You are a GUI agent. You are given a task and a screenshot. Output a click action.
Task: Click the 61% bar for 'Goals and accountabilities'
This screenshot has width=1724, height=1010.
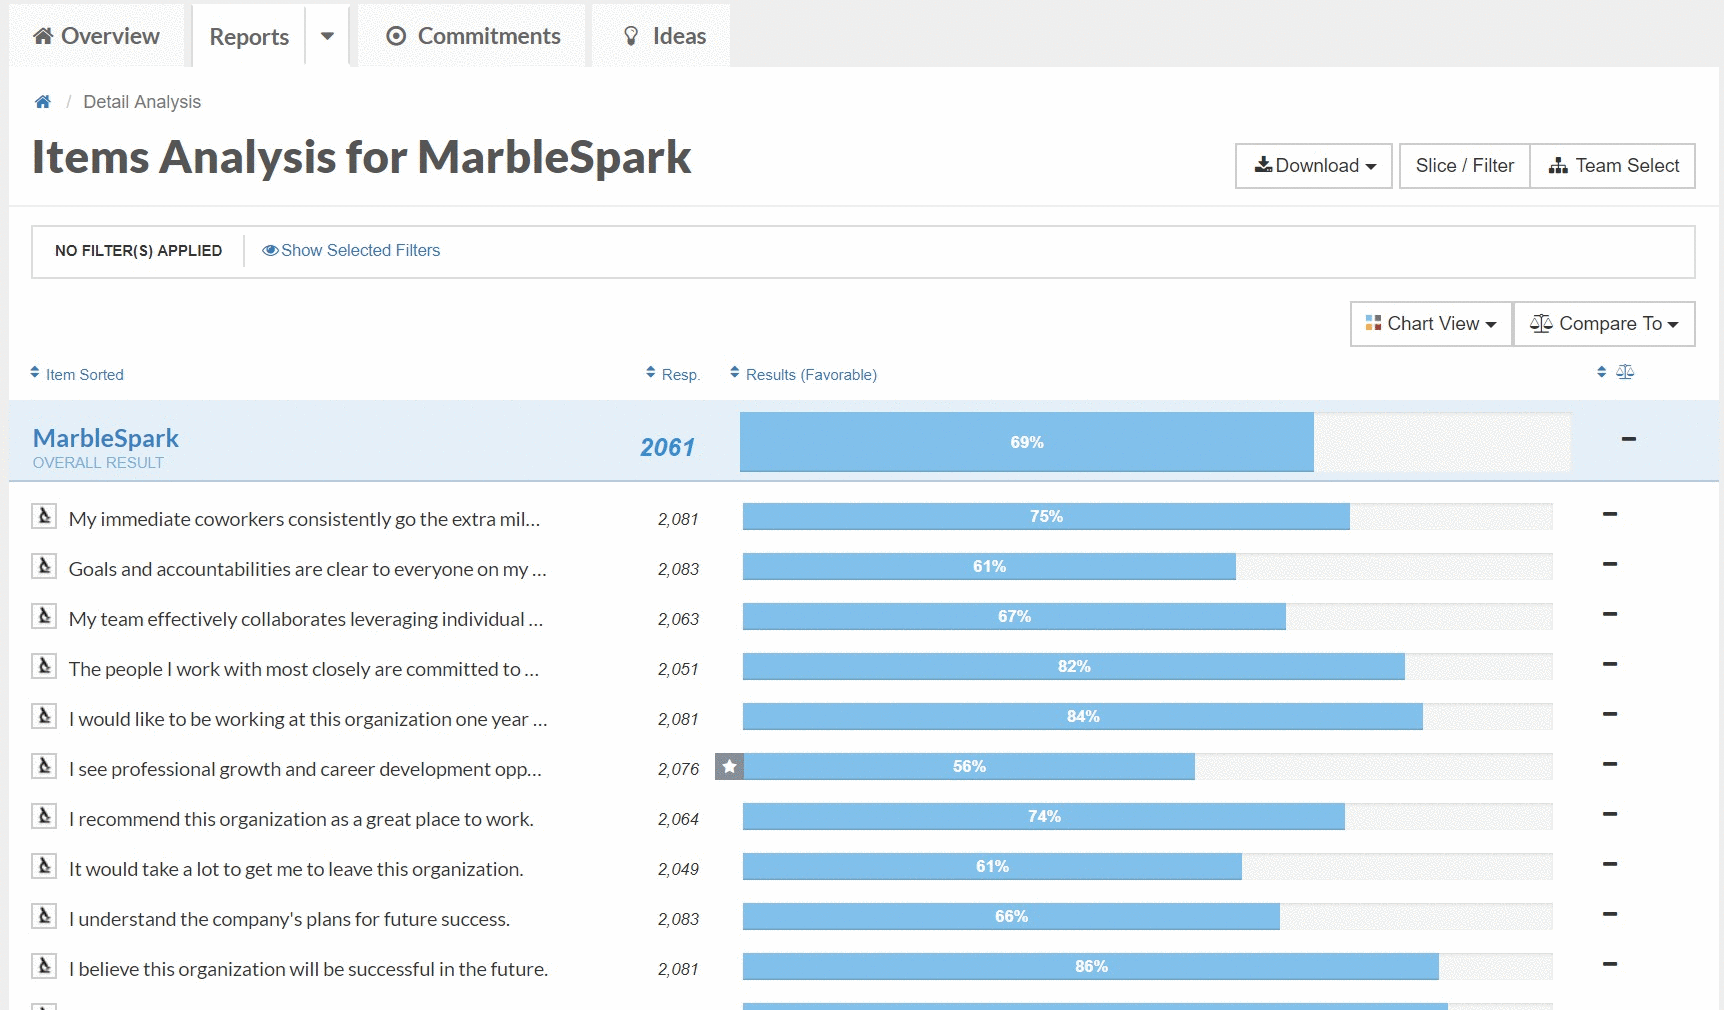tap(989, 566)
